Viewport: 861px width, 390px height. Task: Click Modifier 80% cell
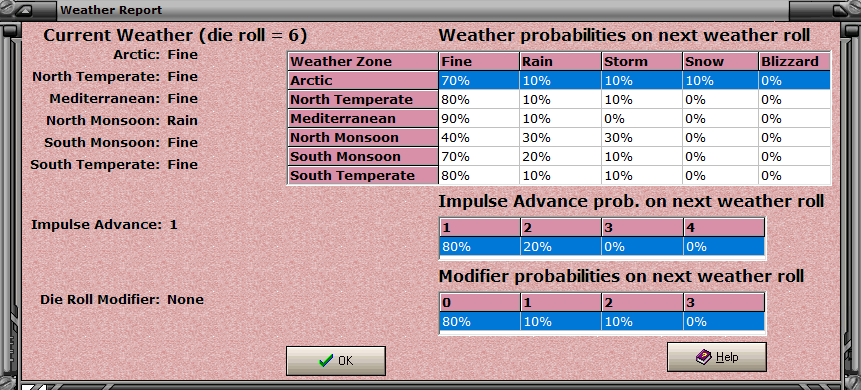click(x=480, y=321)
